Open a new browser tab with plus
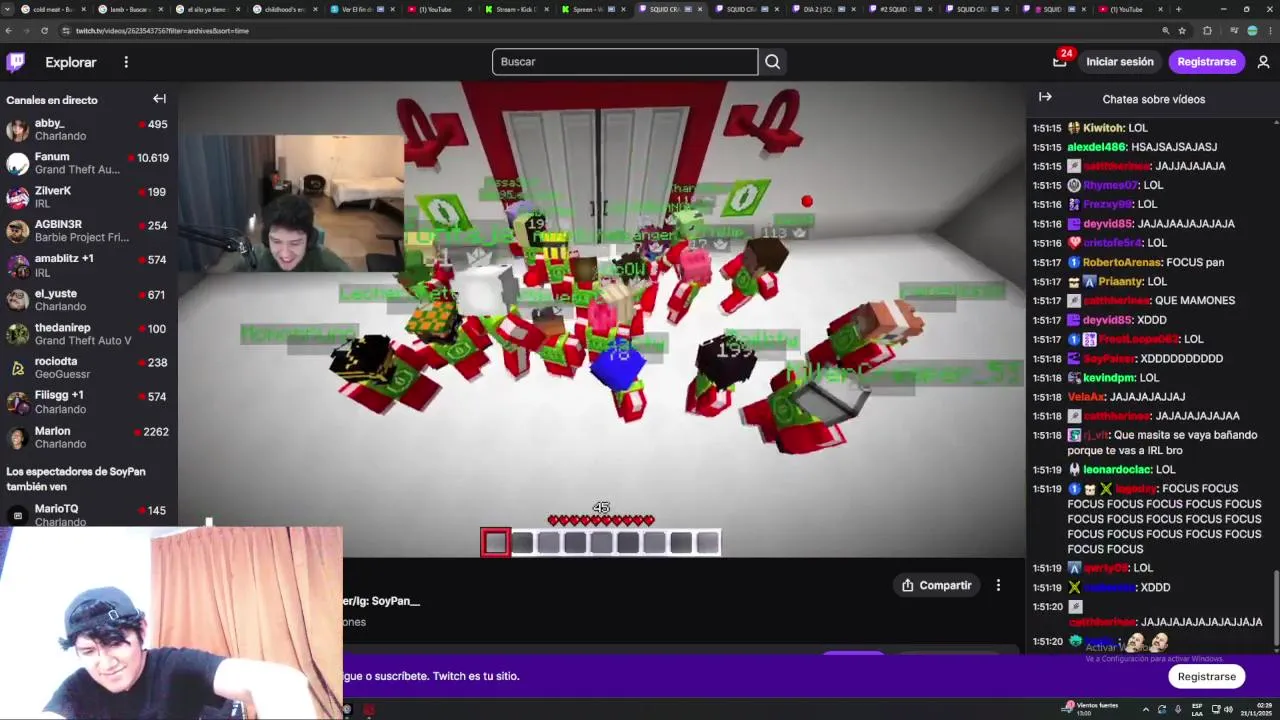 point(1178,9)
